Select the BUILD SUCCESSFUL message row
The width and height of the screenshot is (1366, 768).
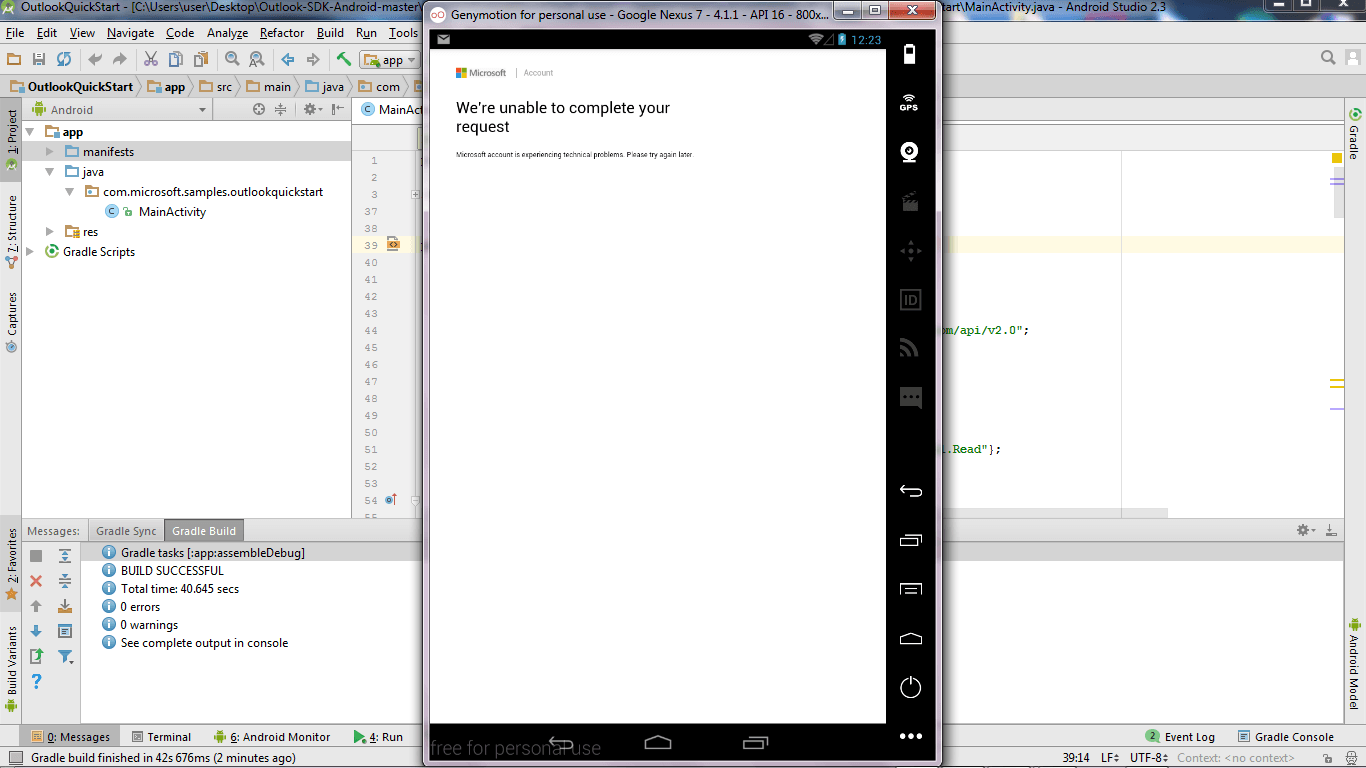click(172, 571)
